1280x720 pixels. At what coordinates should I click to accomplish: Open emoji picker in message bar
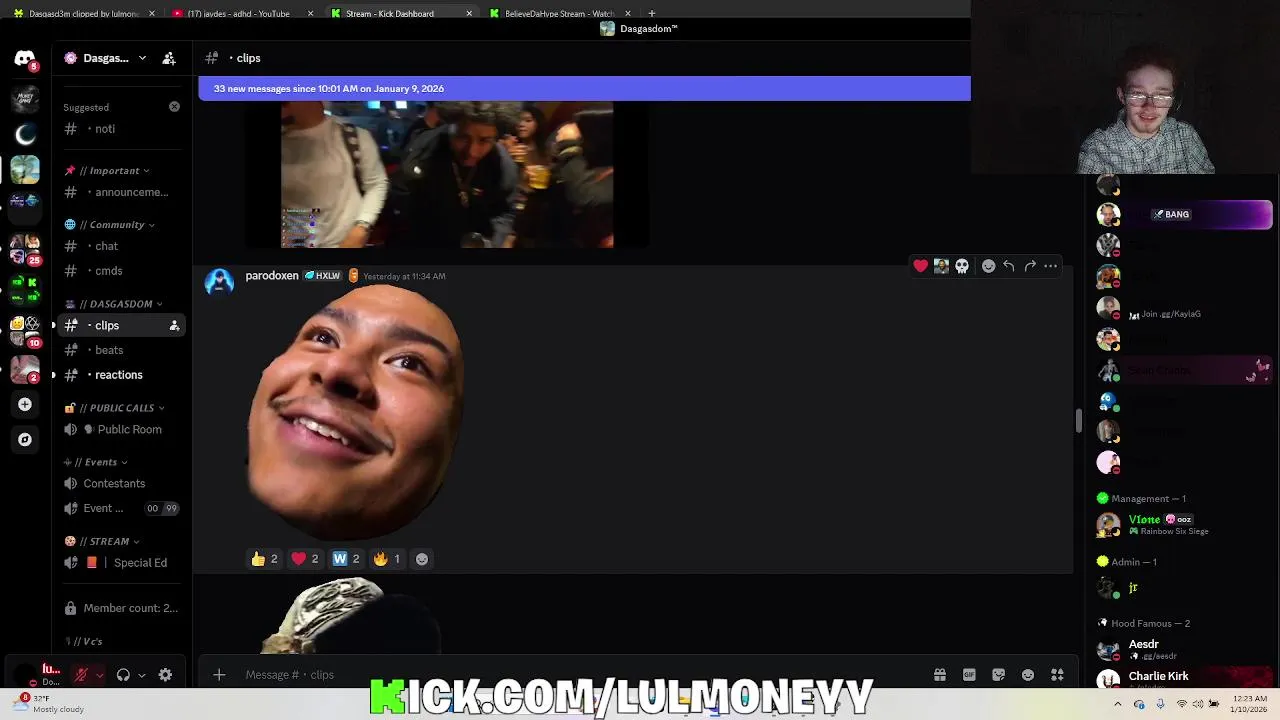1028,675
